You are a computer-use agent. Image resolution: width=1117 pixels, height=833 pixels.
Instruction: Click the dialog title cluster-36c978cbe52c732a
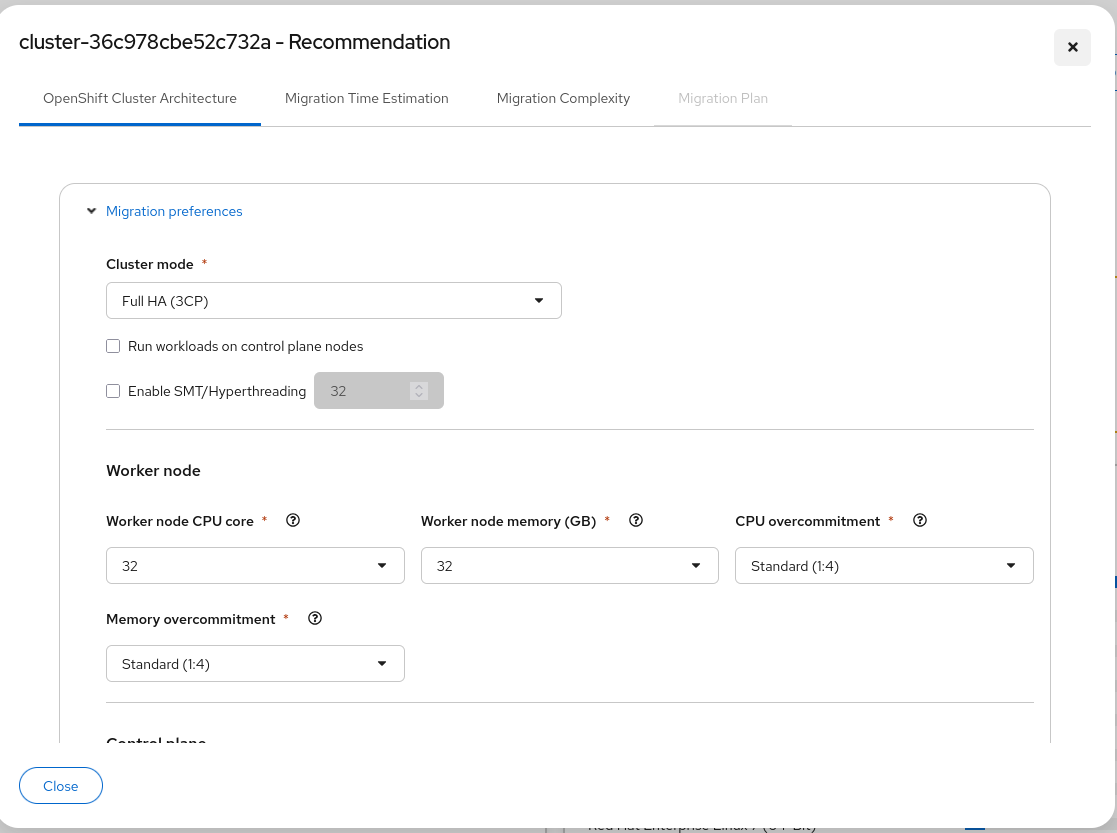point(234,42)
